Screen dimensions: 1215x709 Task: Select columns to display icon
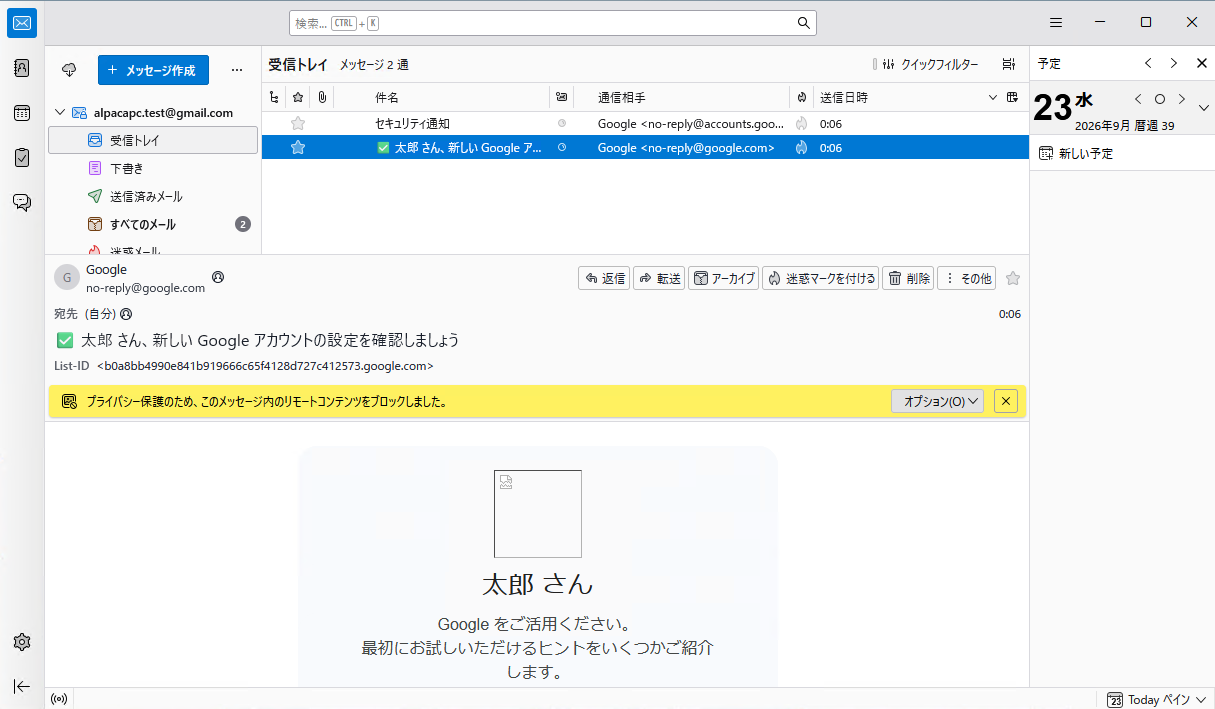coord(1012,97)
